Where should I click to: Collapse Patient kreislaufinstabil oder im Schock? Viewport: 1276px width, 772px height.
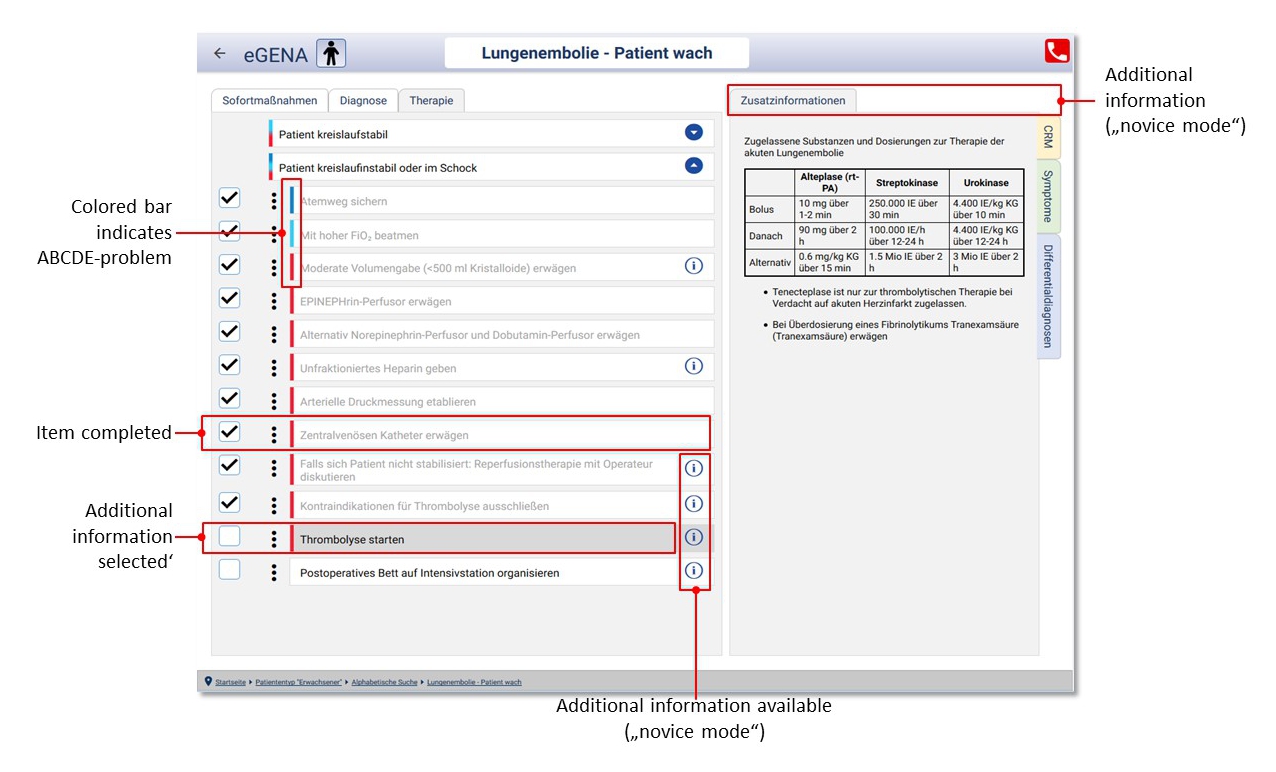693,166
